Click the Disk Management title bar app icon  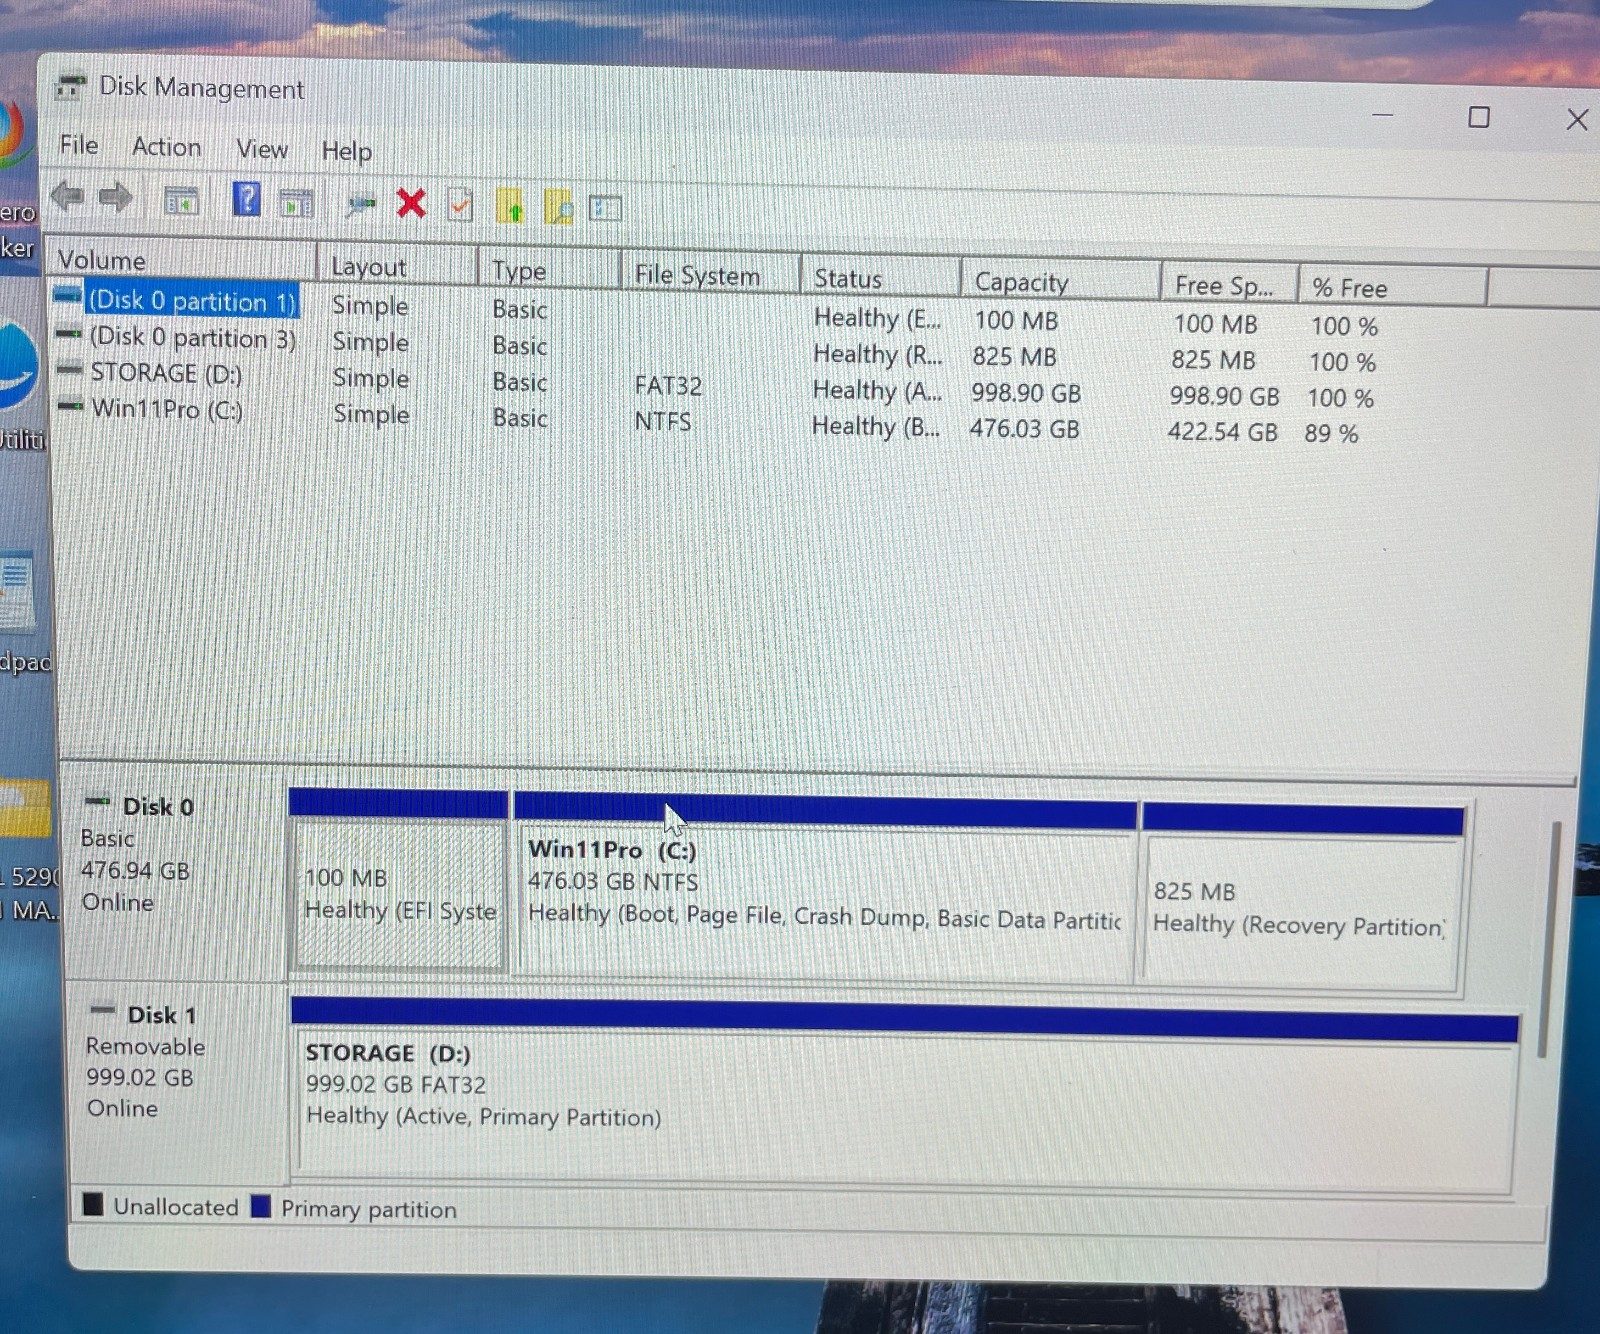point(69,87)
